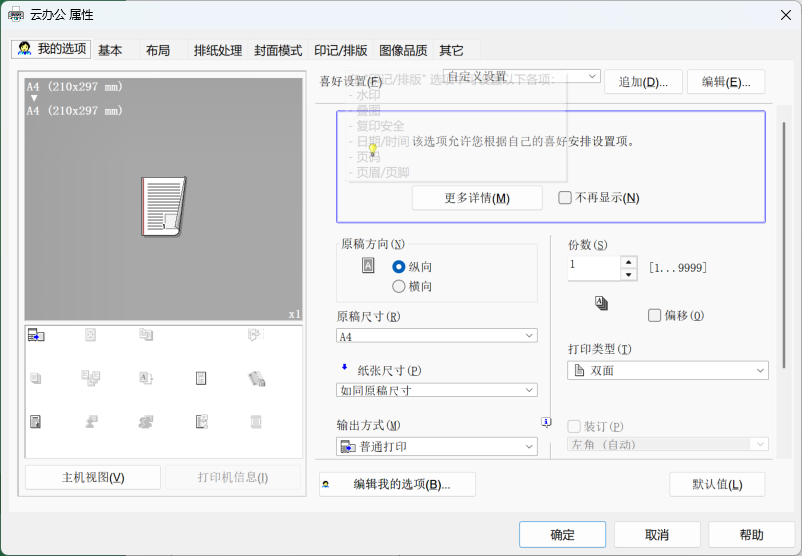
Task: Open the 图像品质 tab
Action: (x=403, y=50)
